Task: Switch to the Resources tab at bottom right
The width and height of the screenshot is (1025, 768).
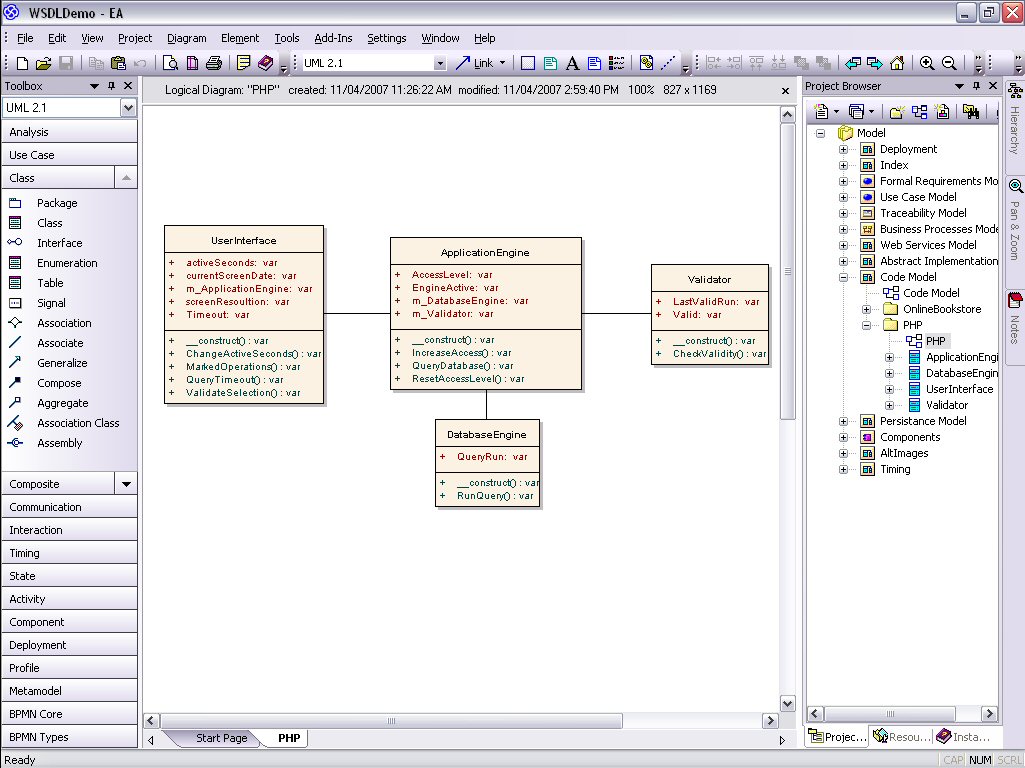Action: point(901,737)
